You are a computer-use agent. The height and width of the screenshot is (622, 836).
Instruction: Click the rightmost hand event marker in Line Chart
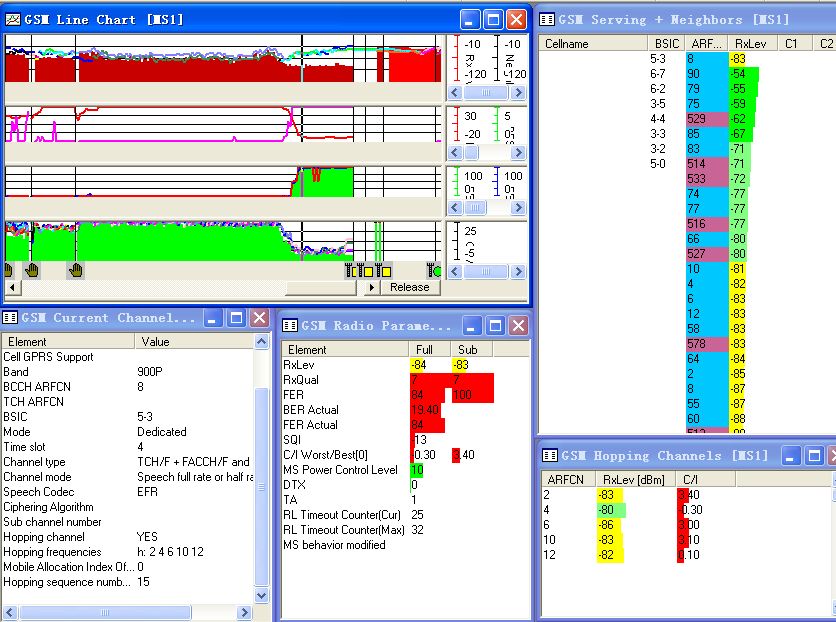(76, 270)
